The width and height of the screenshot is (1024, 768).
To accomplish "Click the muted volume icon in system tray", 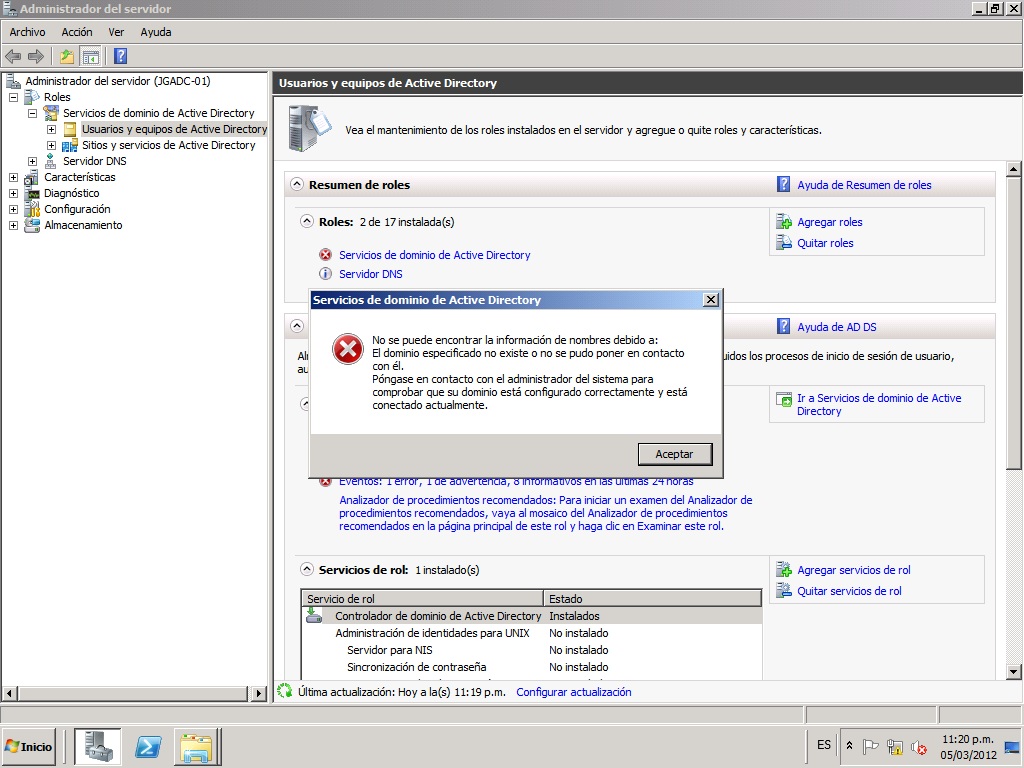I will [918, 748].
